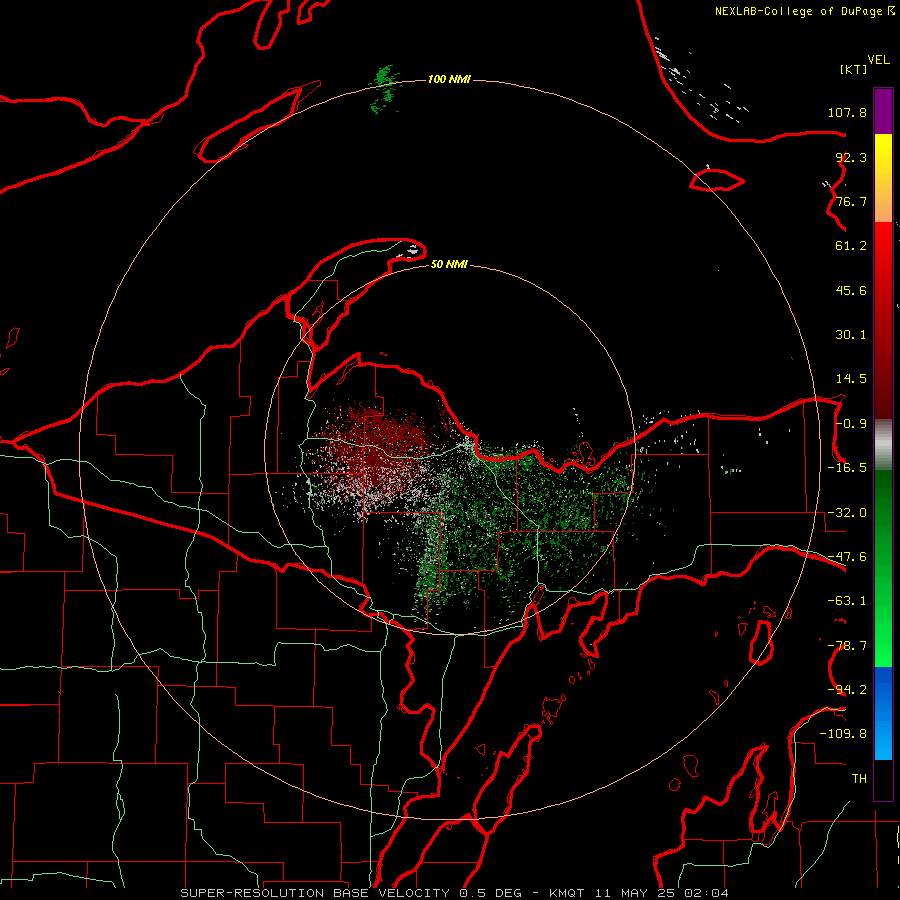Click the 50 NMI range ring label
Image resolution: width=900 pixels, height=900 pixels.
[449, 264]
